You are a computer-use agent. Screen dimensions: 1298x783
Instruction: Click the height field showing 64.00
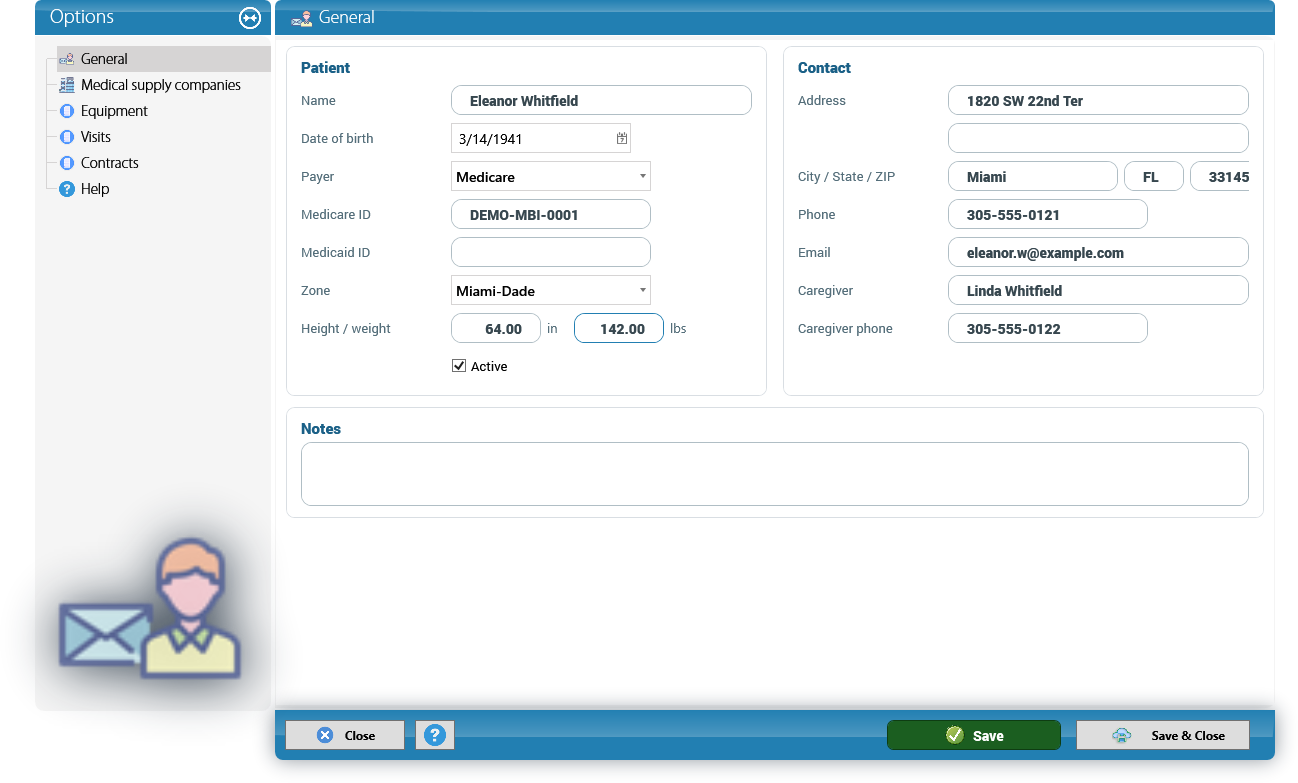(496, 328)
